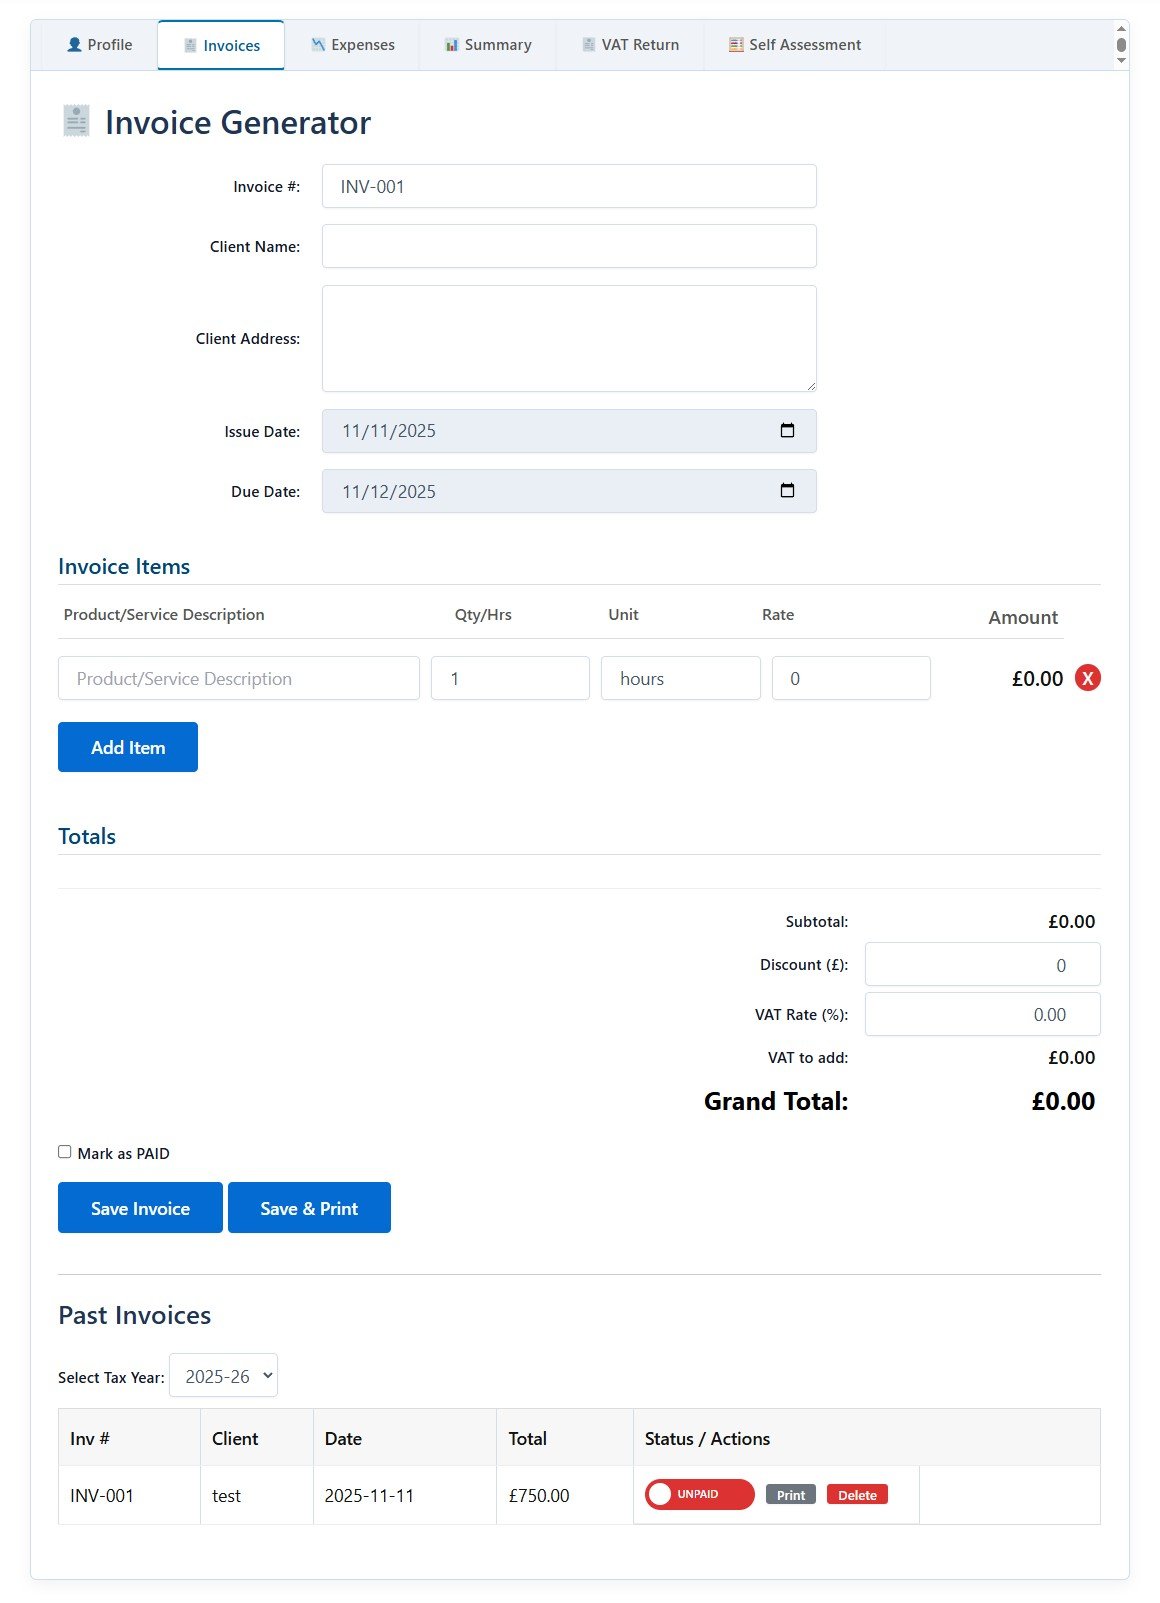Click the 'Invoice Items' section heading

tap(124, 566)
